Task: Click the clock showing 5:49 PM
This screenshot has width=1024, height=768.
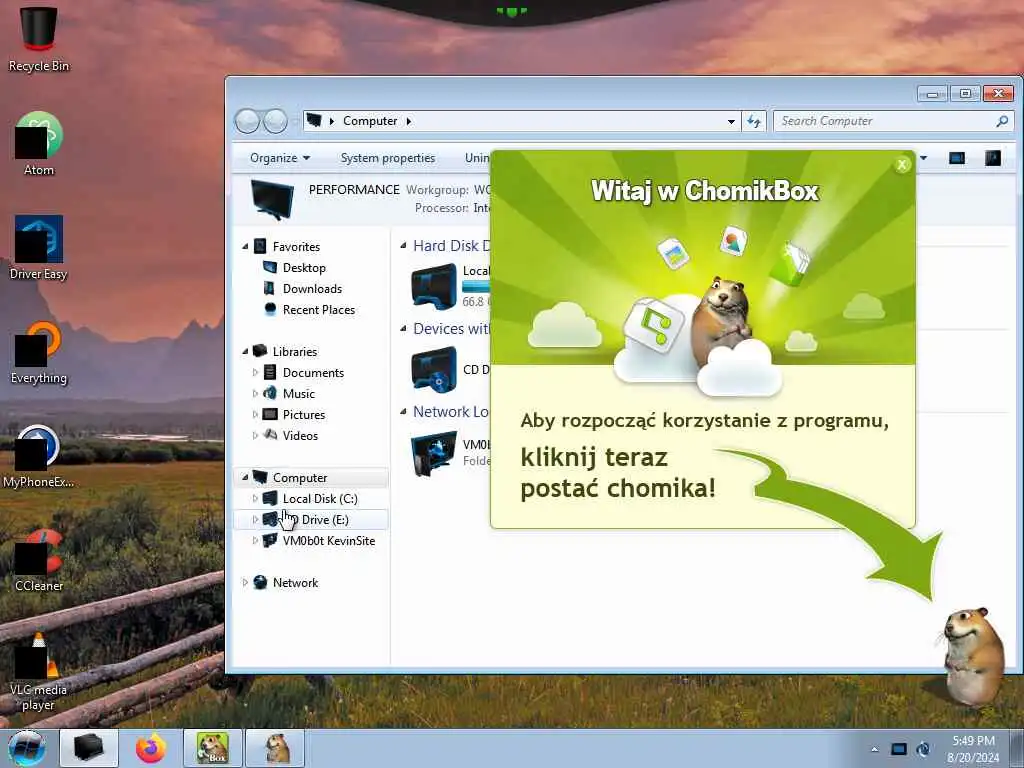Action: pyautogui.click(x=973, y=741)
